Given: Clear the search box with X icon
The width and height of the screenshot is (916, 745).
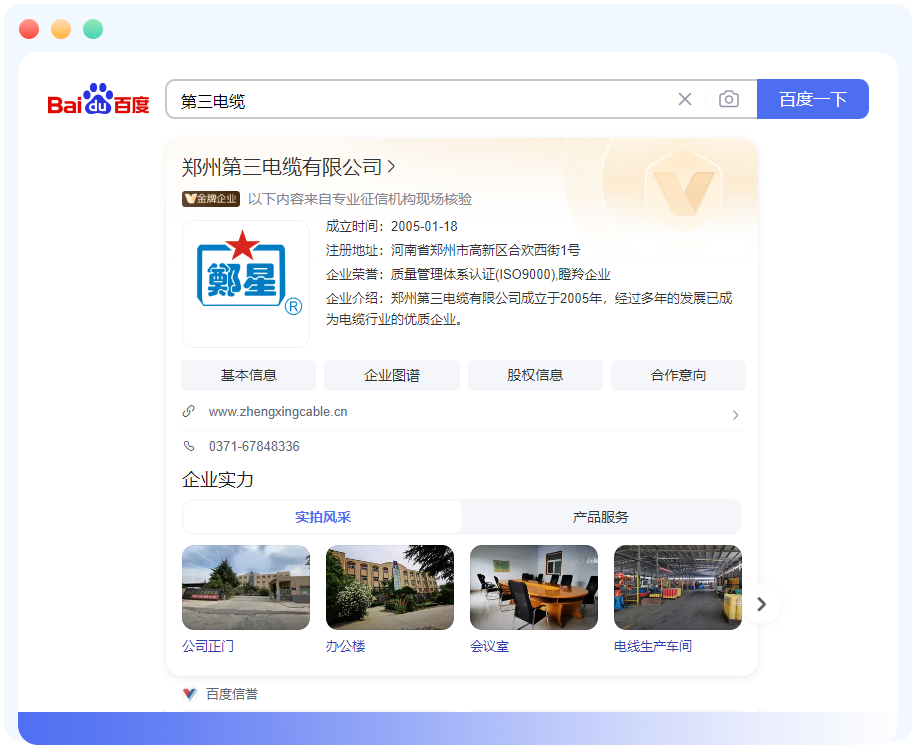Looking at the screenshot, I should pyautogui.click(x=685, y=99).
